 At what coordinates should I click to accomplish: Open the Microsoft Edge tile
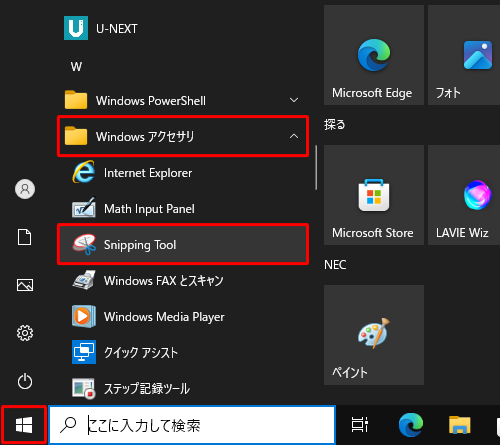click(x=374, y=55)
